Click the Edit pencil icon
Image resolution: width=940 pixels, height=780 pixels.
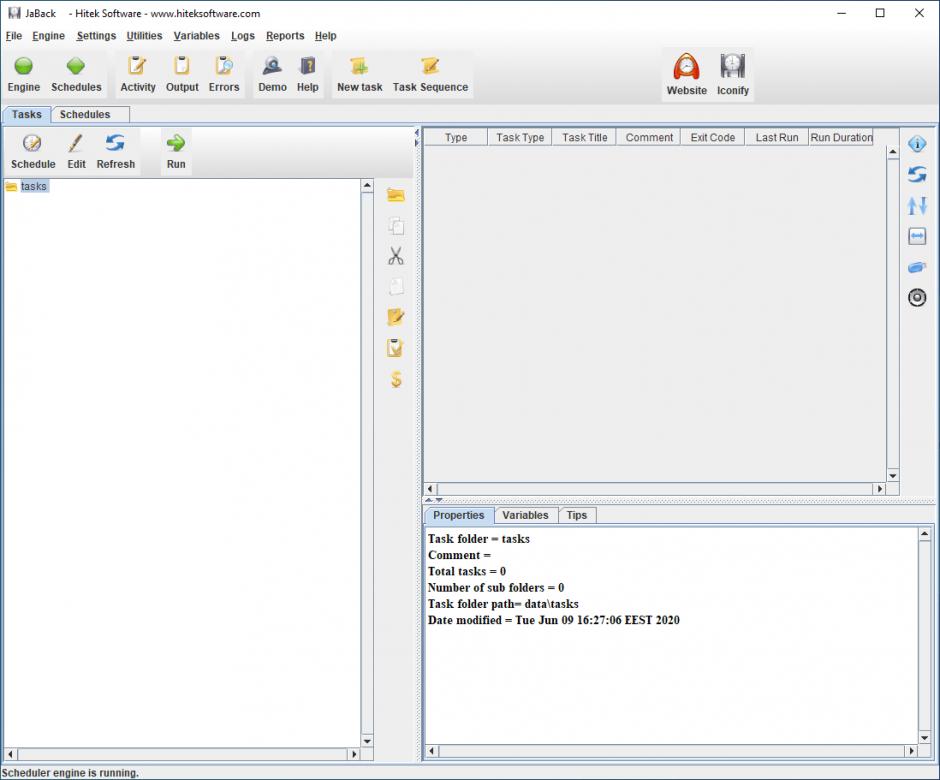coord(76,143)
